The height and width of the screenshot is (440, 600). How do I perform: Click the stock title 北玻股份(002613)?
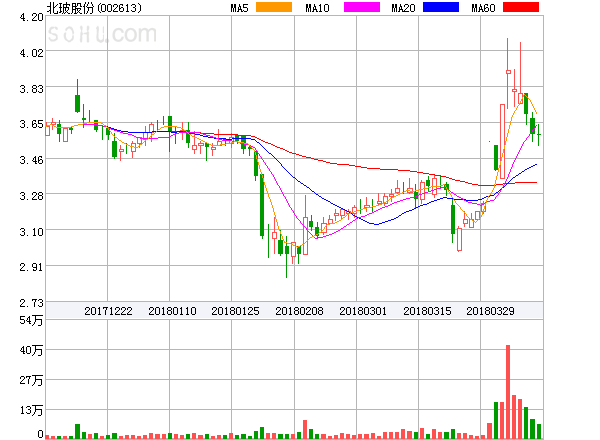coord(94,8)
